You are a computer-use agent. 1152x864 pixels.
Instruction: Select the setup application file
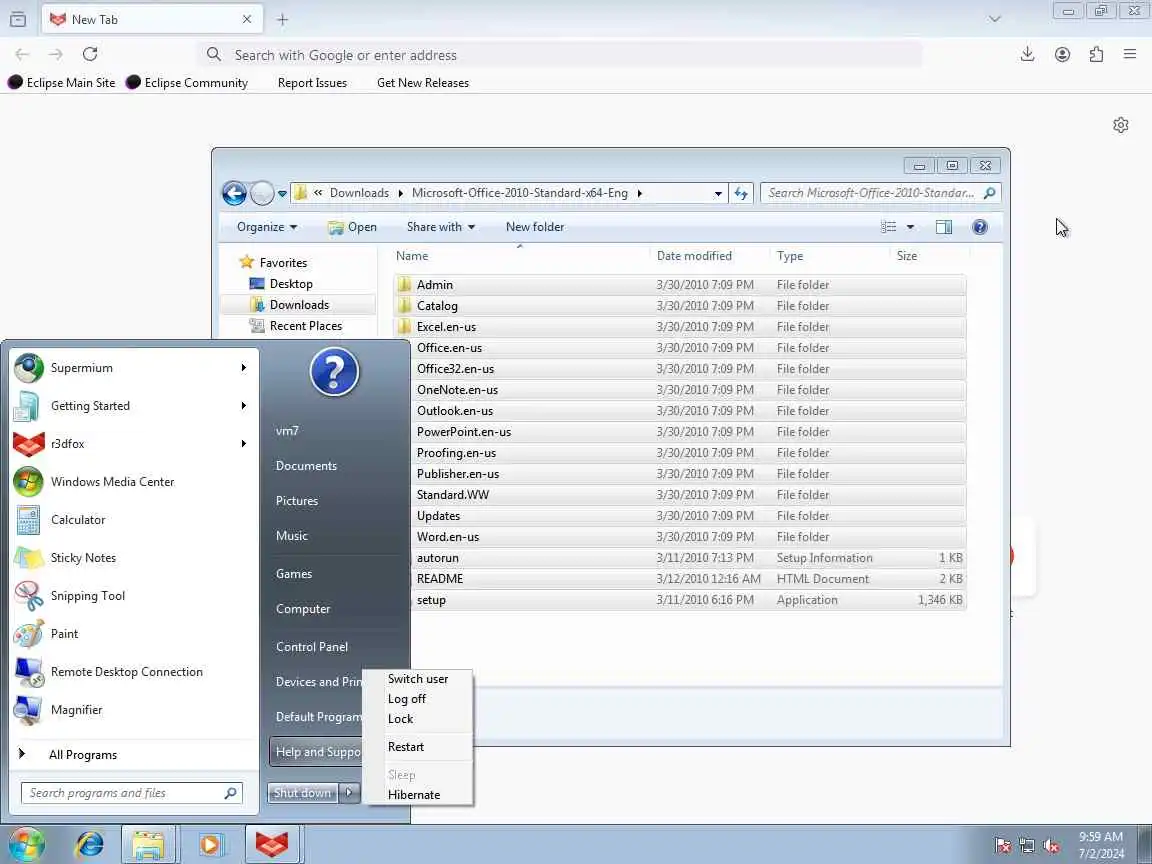[x=680, y=600]
